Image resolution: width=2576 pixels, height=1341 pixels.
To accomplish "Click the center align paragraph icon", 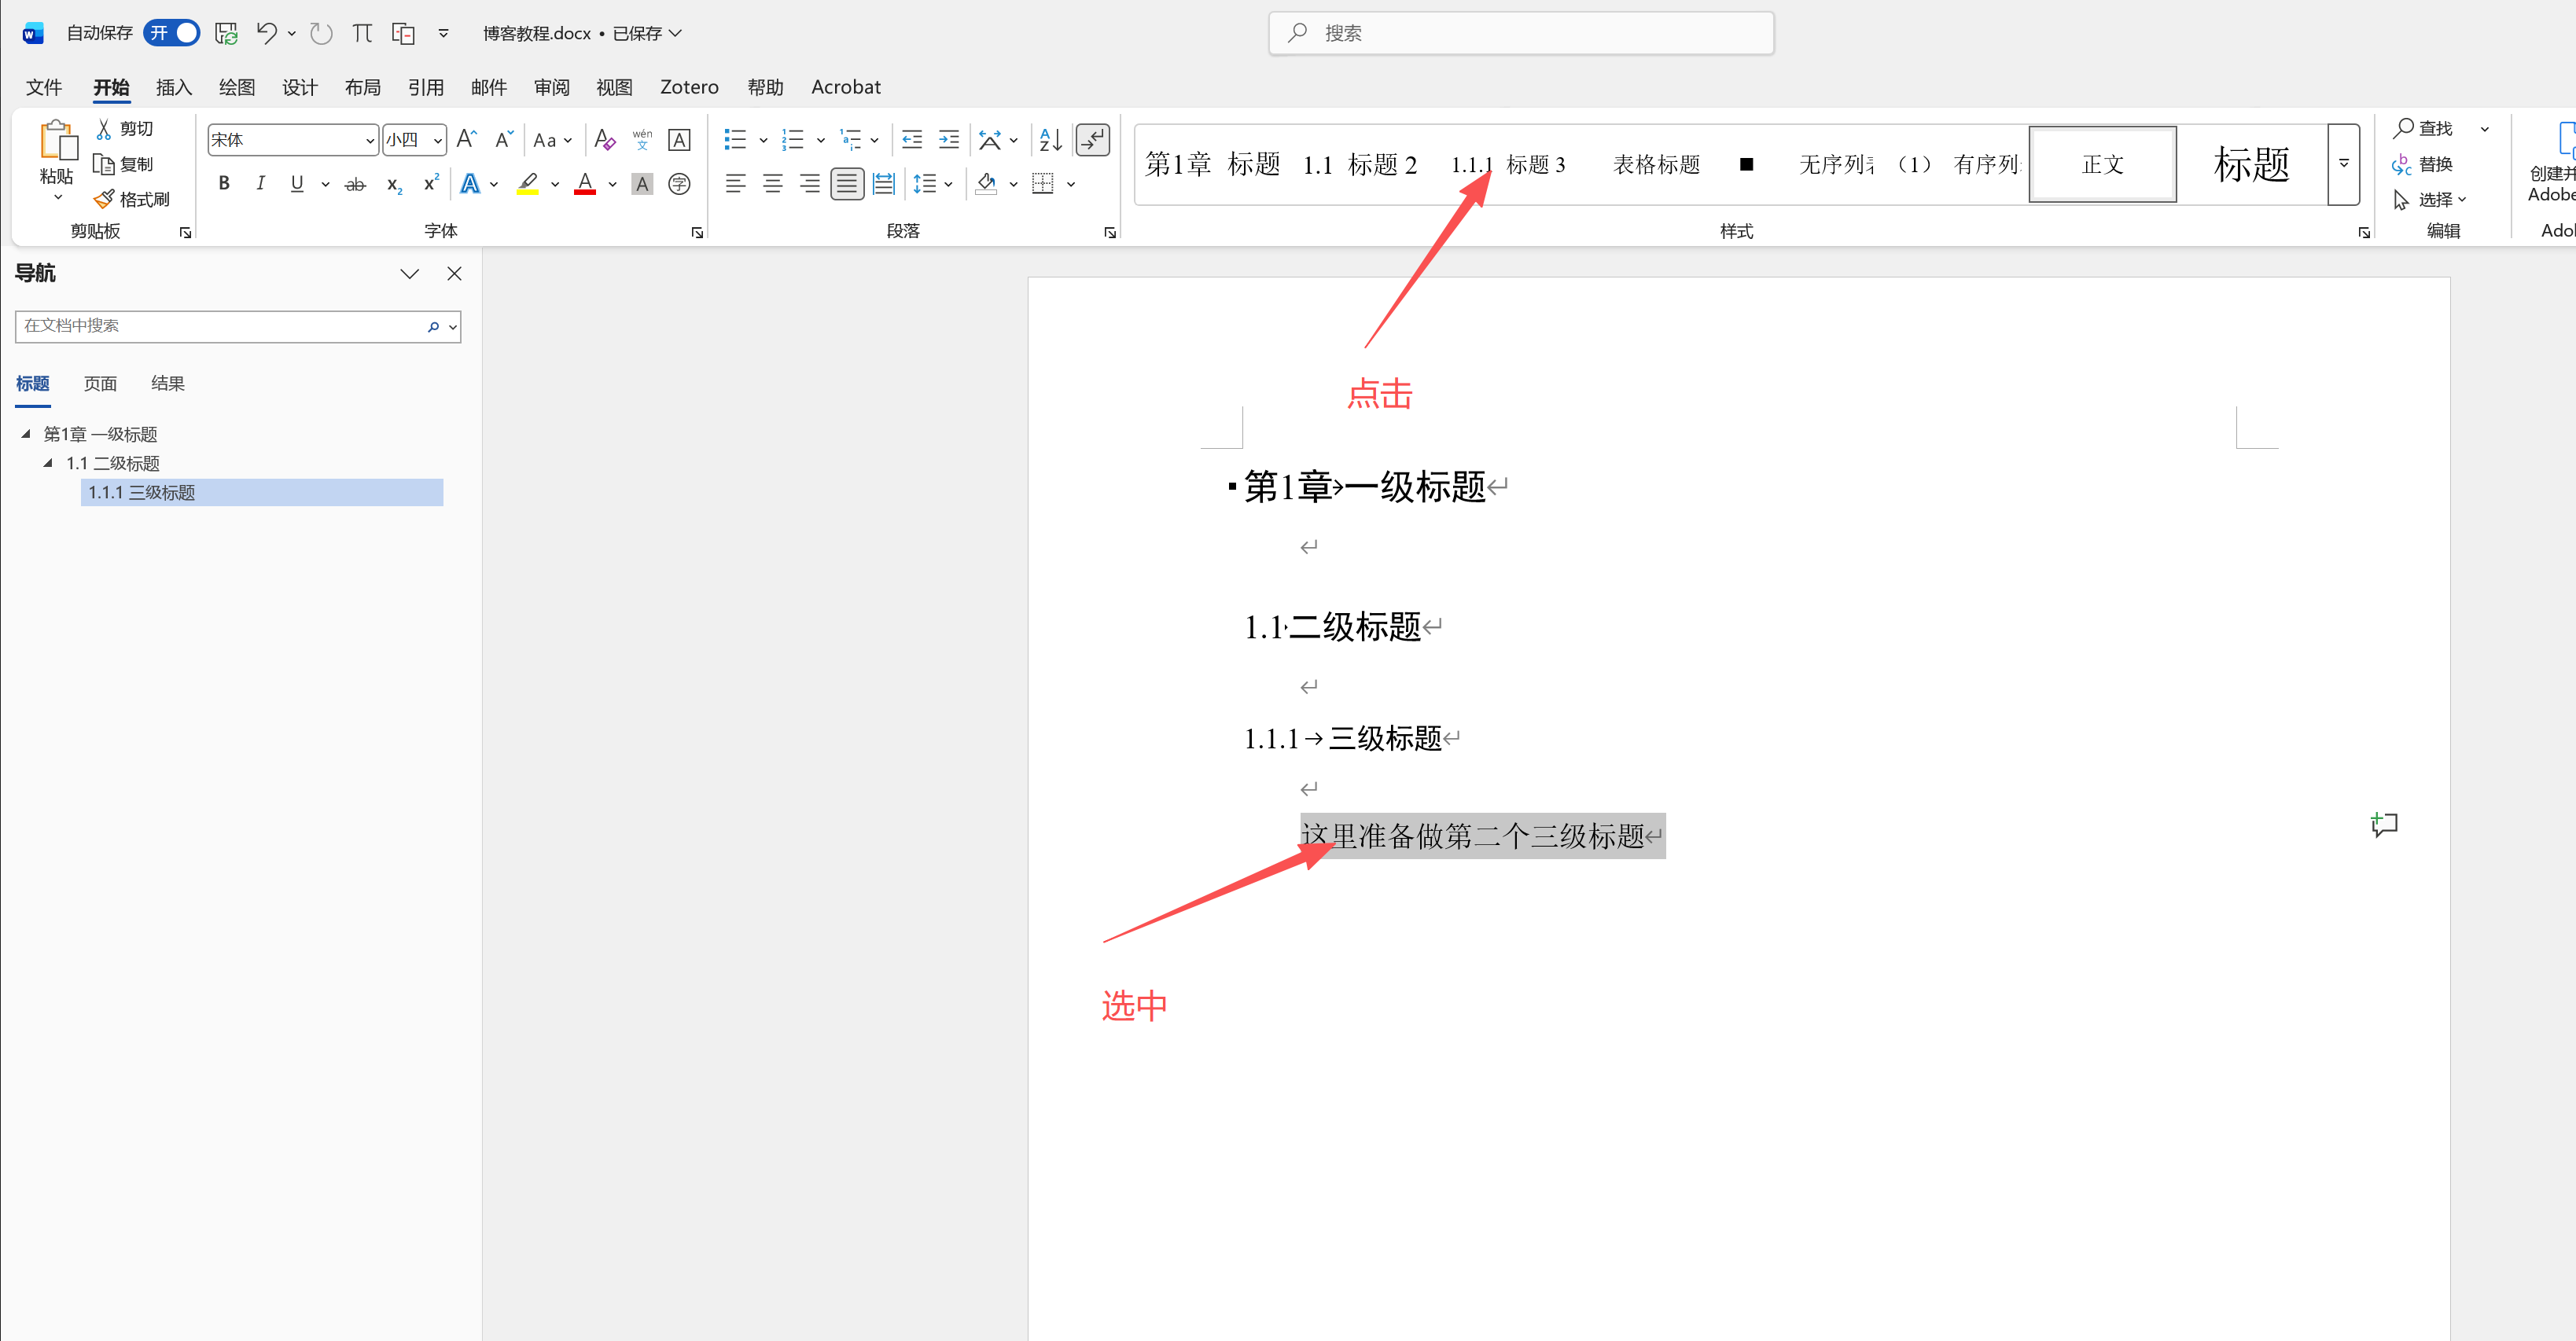I will pyautogui.click(x=772, y=184).
